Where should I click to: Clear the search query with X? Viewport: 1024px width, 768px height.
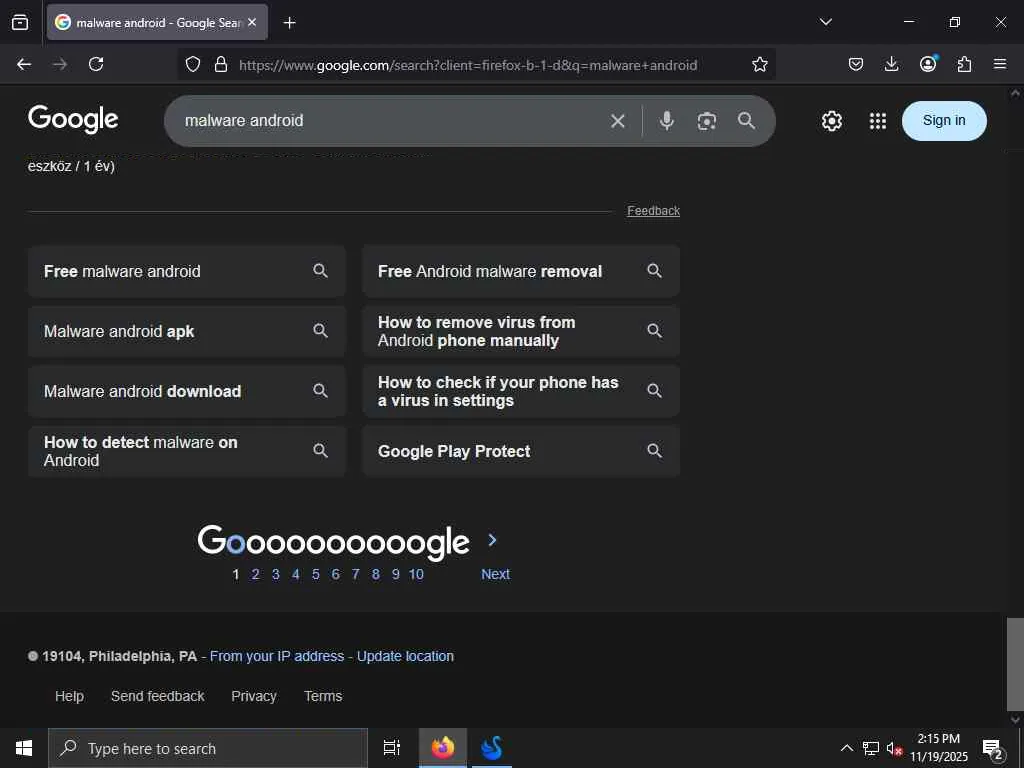click(x=618, y=121)
